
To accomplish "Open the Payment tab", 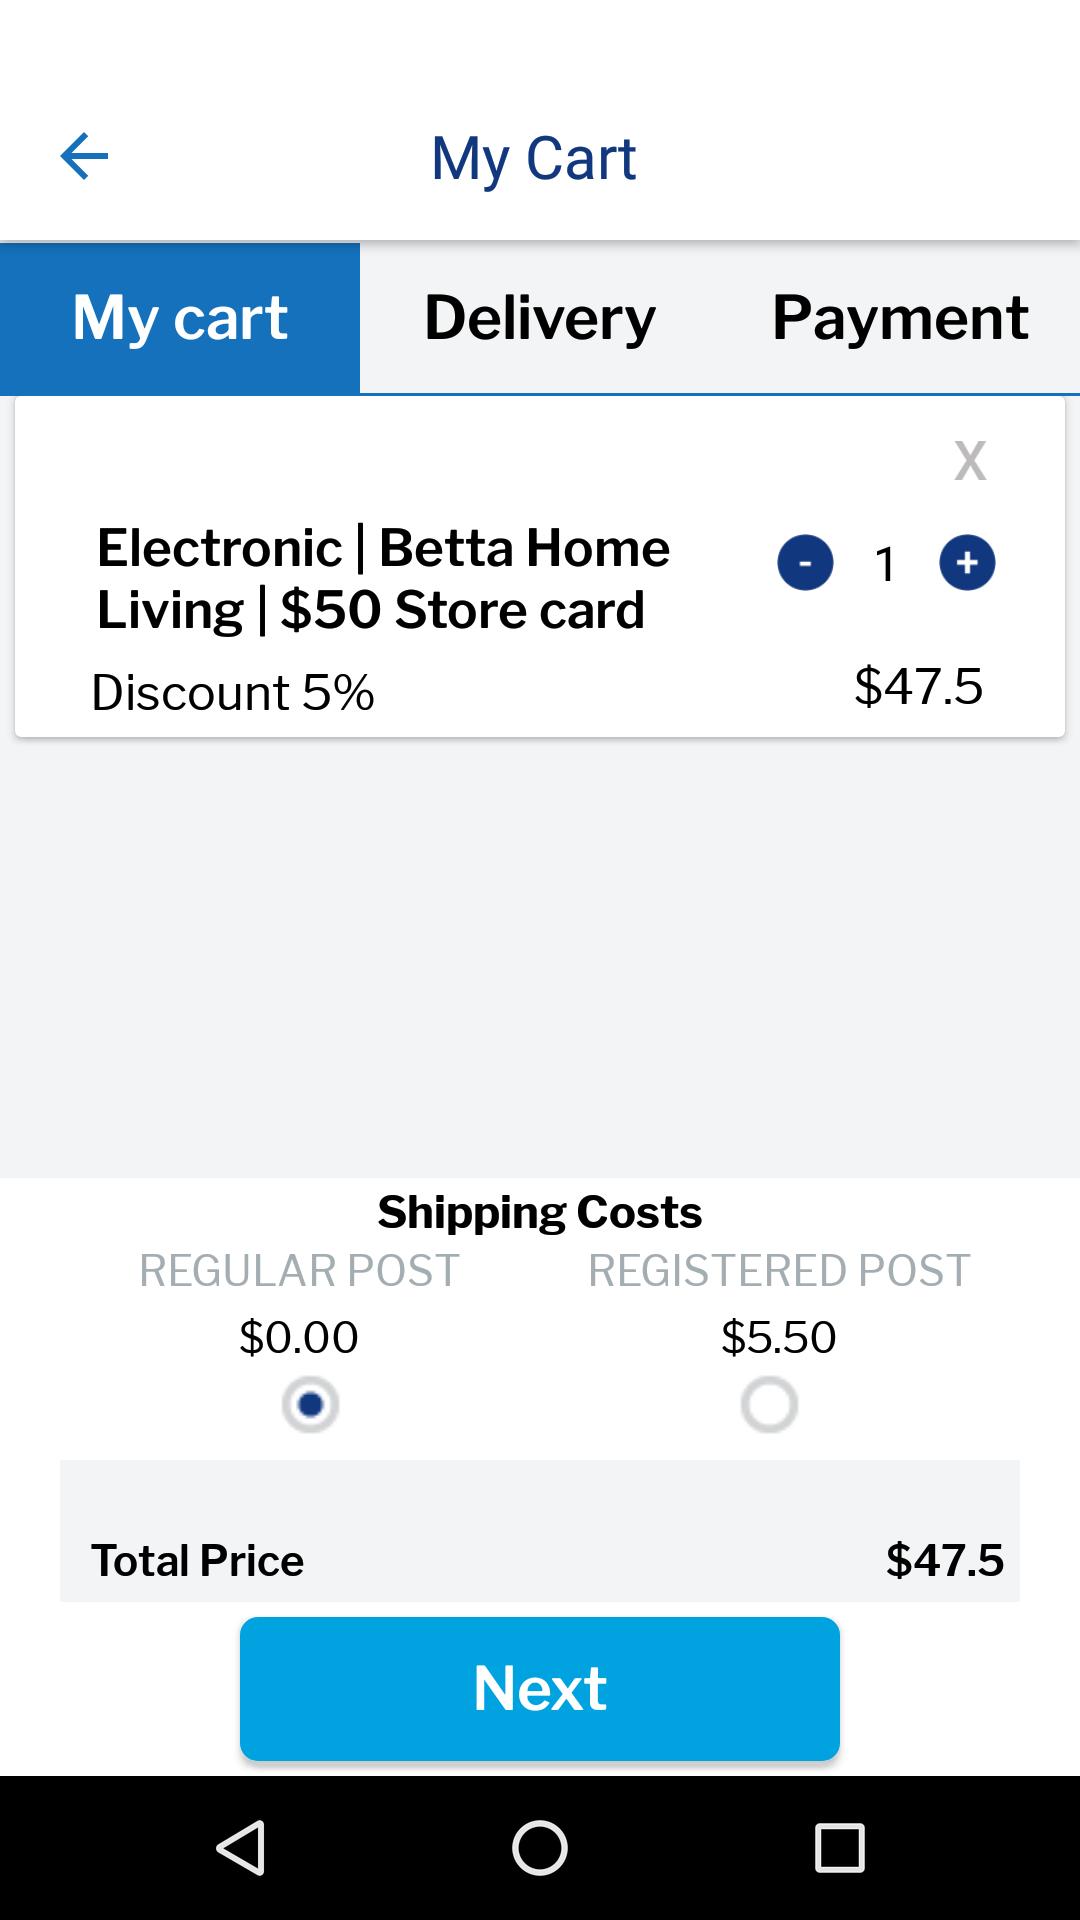I will coord(900,318).
